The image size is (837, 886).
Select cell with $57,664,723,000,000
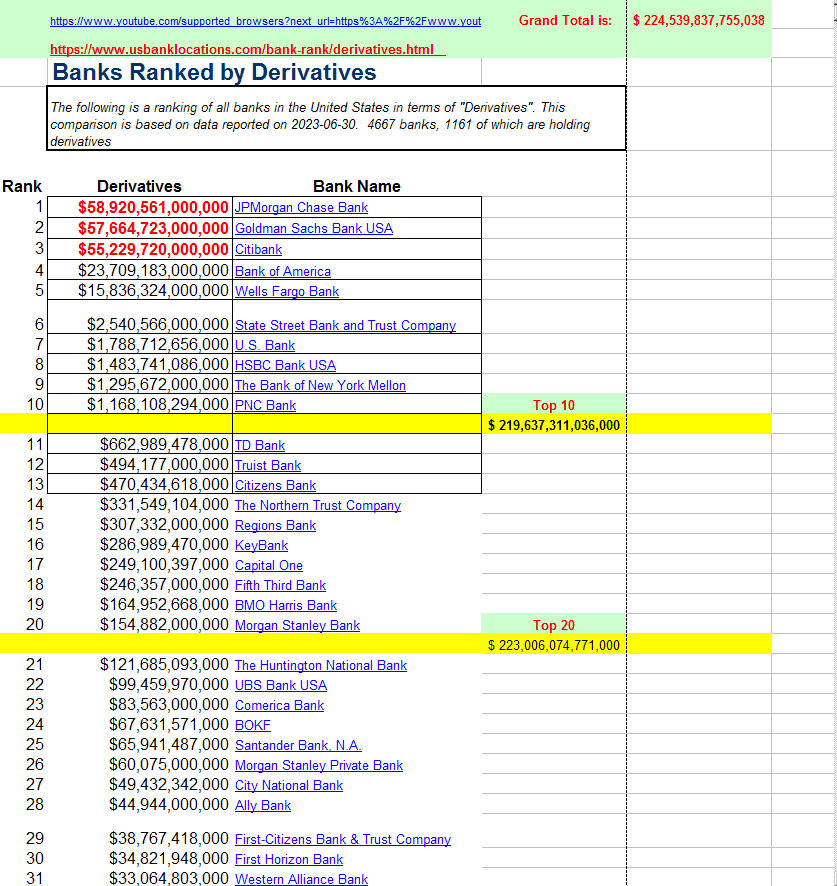(x=140, y=228)
